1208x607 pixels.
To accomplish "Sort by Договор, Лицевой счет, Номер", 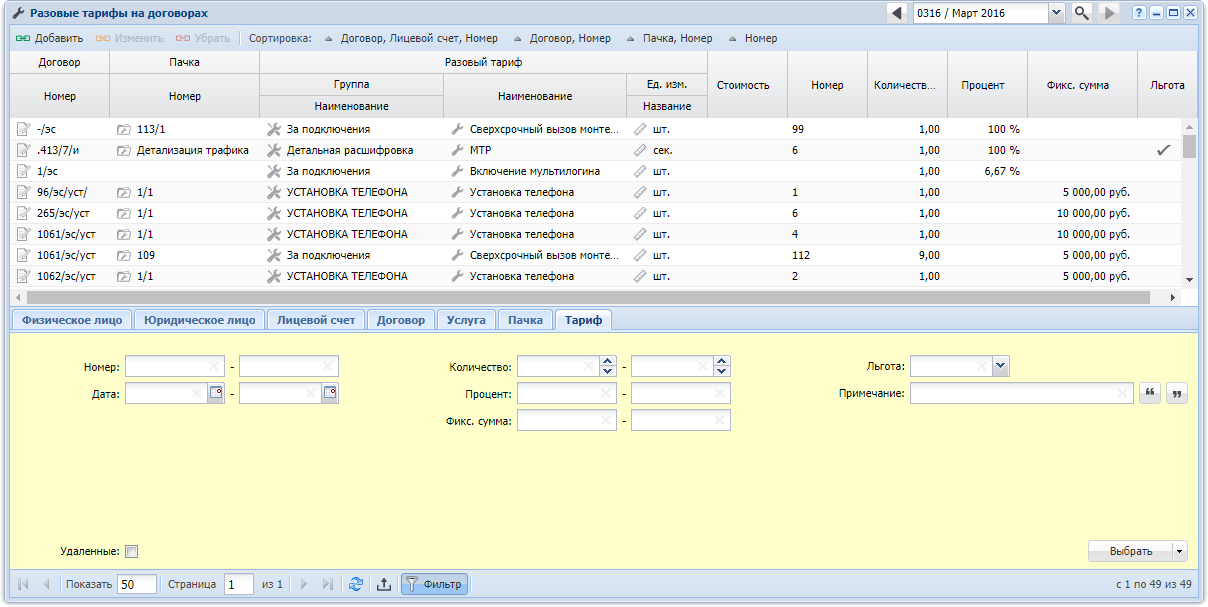I will pos(410,38).
